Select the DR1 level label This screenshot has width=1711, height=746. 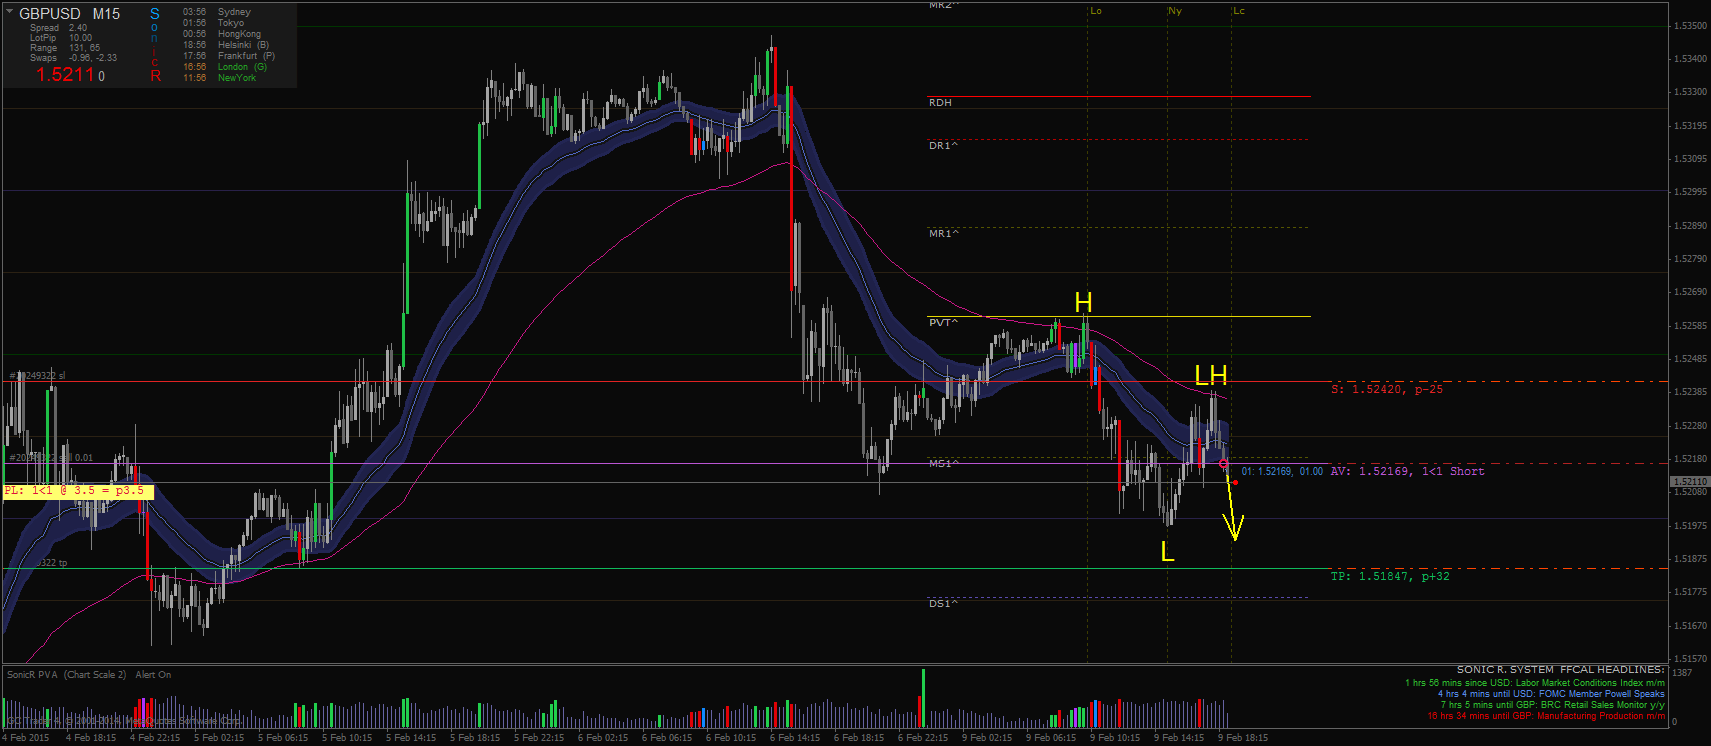point(943,146)
